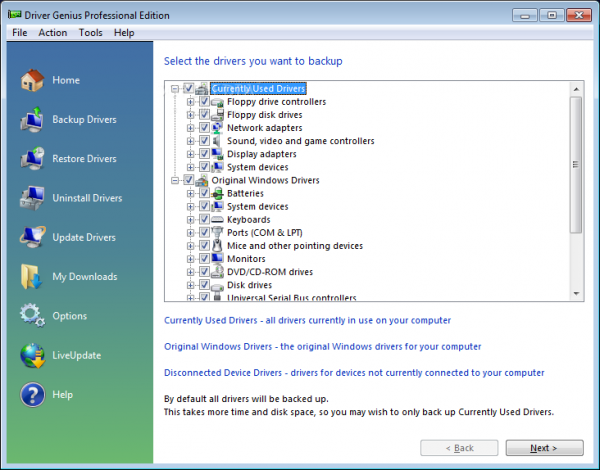Click the driver list scroll down arrow

[576, 294]
